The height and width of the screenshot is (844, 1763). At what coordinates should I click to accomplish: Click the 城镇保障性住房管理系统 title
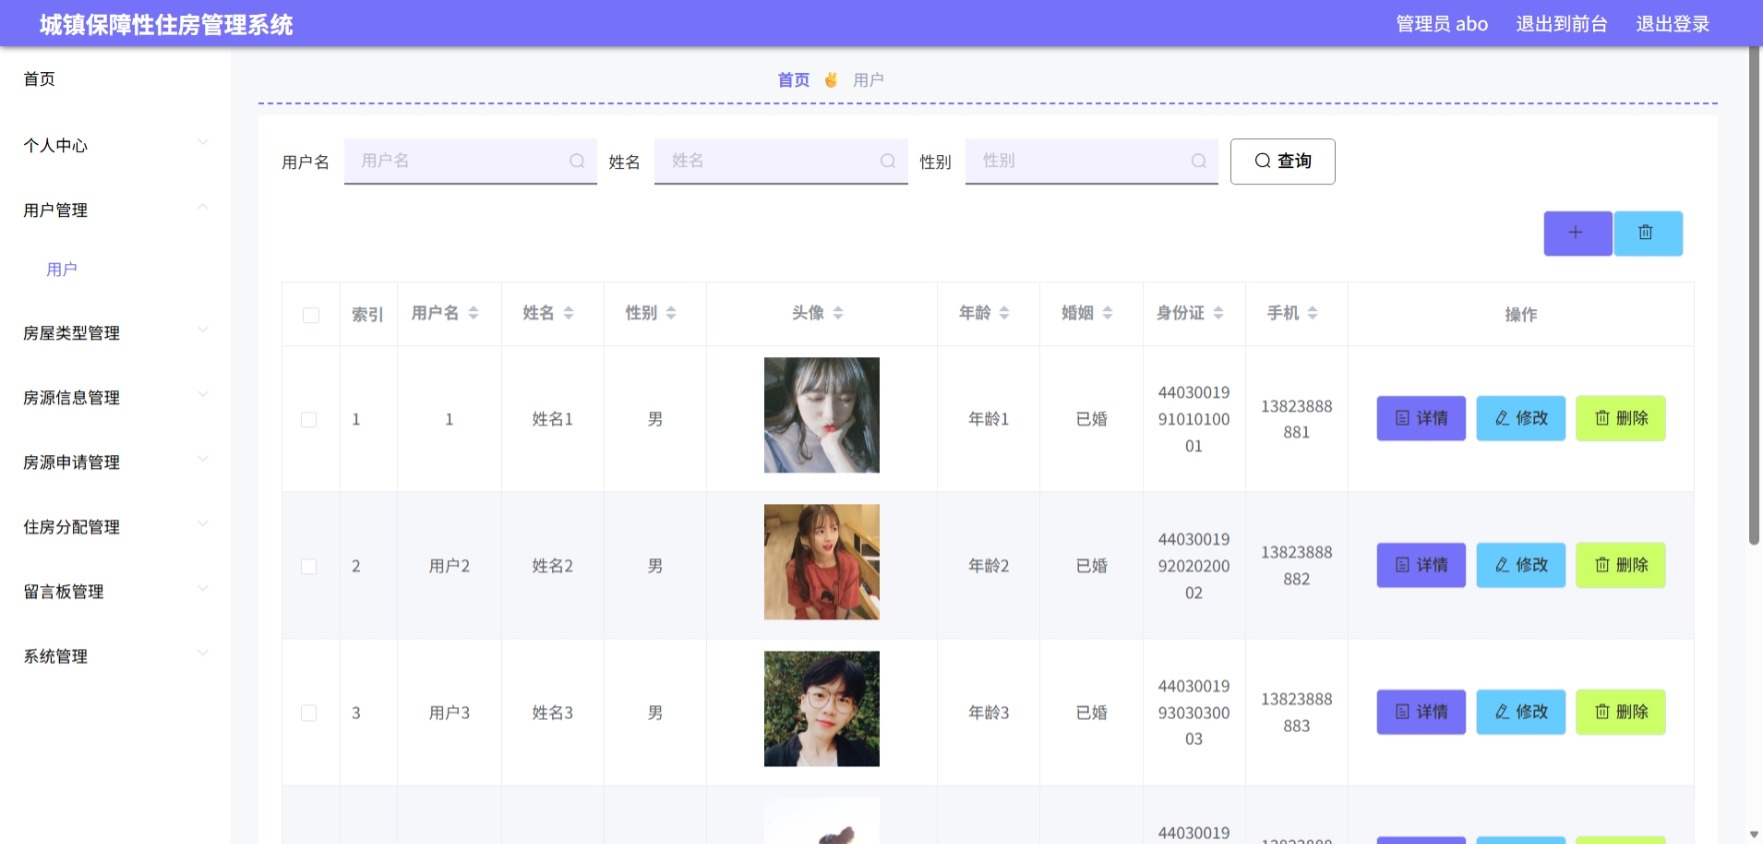[x=166, y=25]
